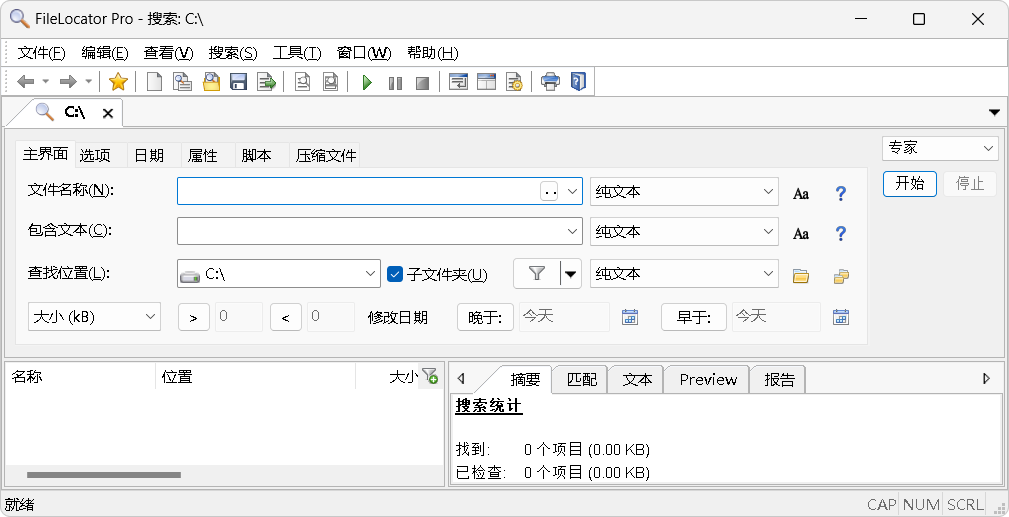The height and width of the screenshot is (517, 1009).
Task: Open the 纯文本 dropdown for 包含文本
Action: (684, 232)
